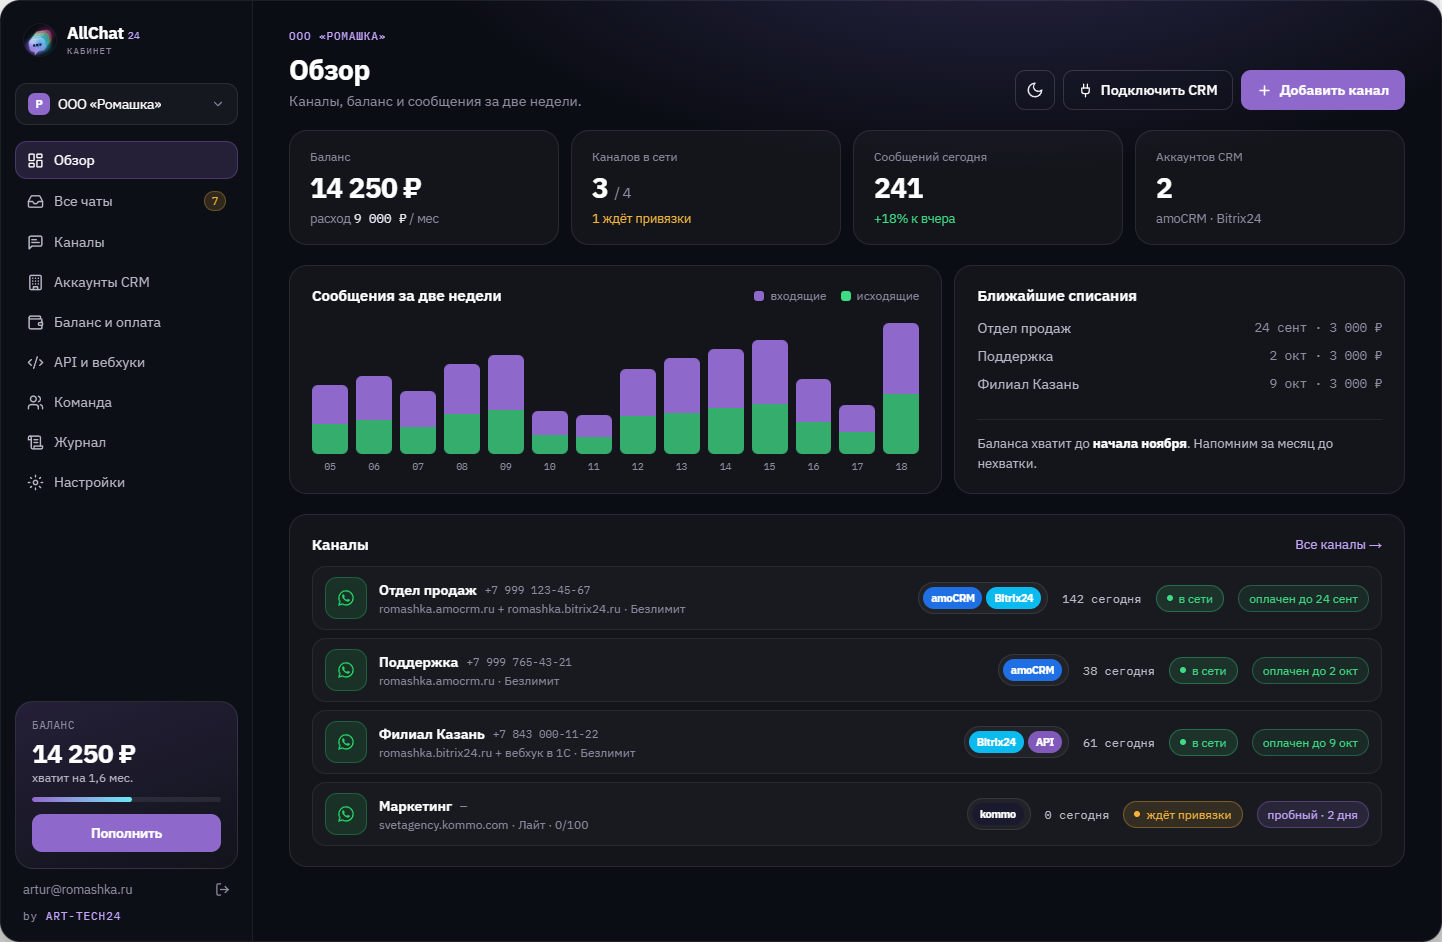Click the Пополнить button

tap(126, 833)
